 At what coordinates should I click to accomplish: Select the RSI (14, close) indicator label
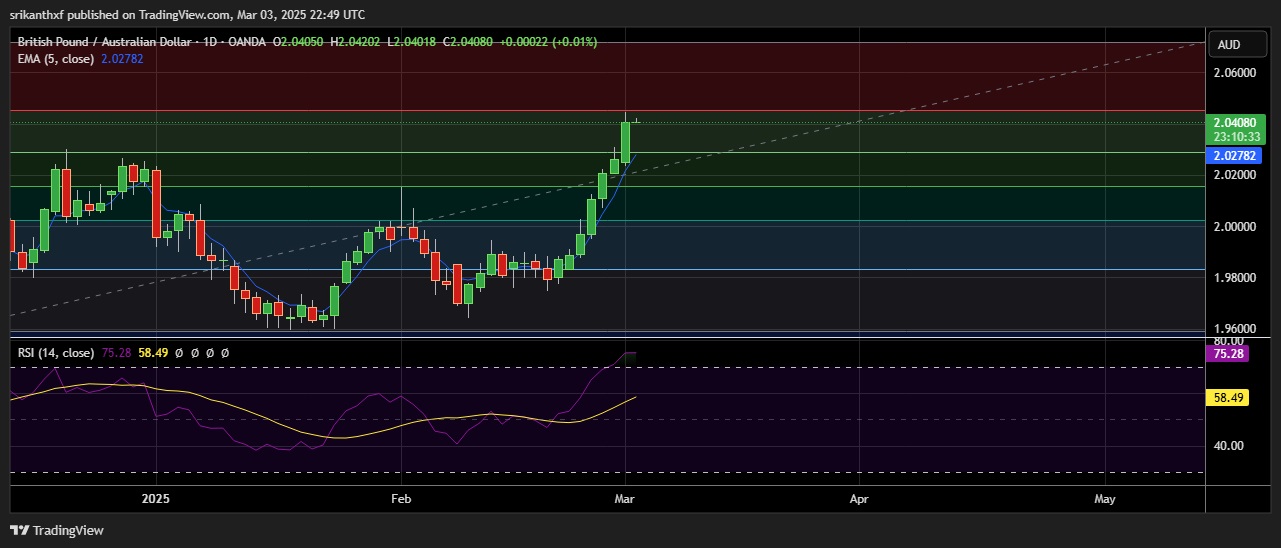click(56, 353)
